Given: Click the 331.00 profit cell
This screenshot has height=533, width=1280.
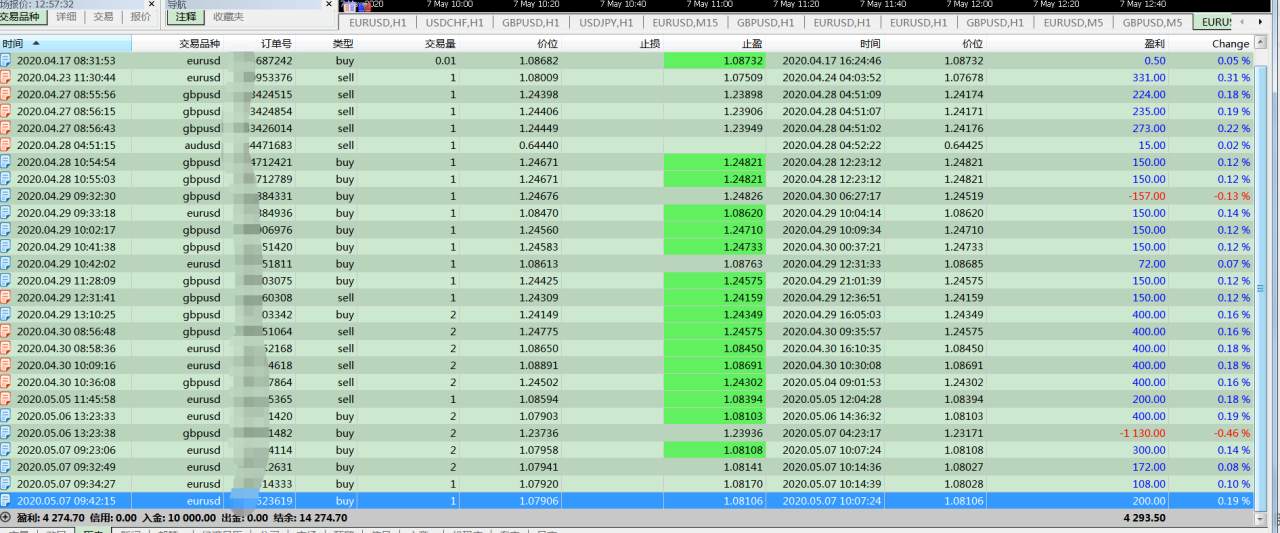Looking at the screenshot, I should click(x=1149, y=78).
